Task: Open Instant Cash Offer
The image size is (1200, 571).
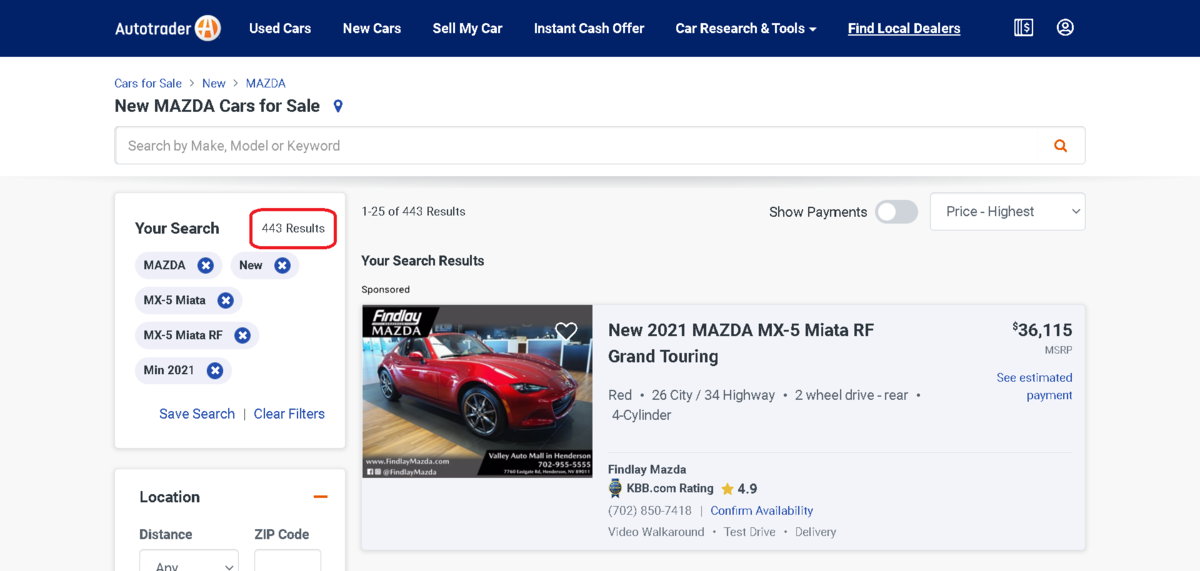Action: (589, 28)
